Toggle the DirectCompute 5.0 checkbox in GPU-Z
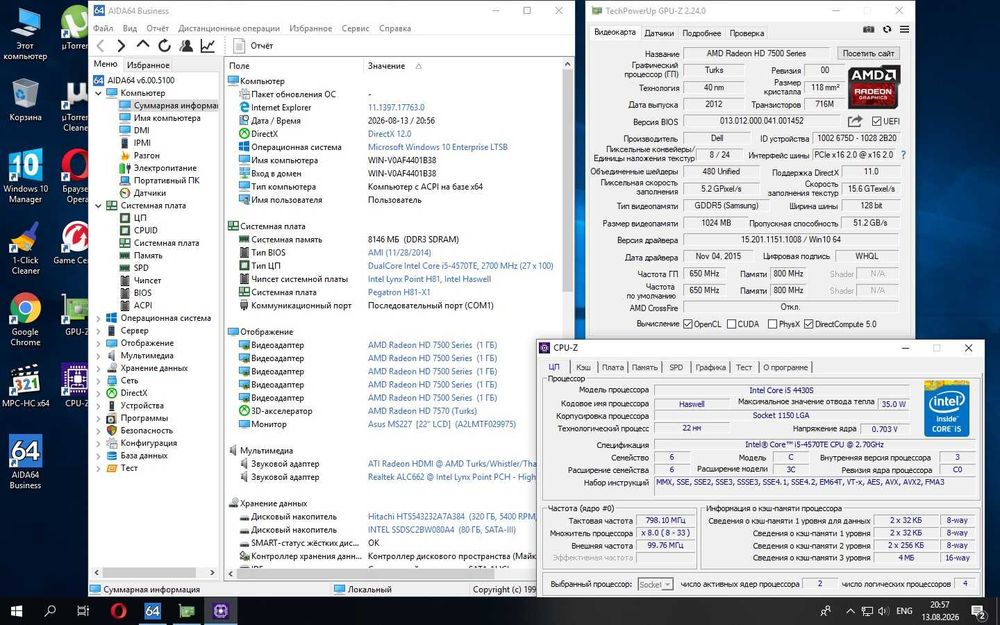Viewport: 1000px width, 625px height. (809, 324)
